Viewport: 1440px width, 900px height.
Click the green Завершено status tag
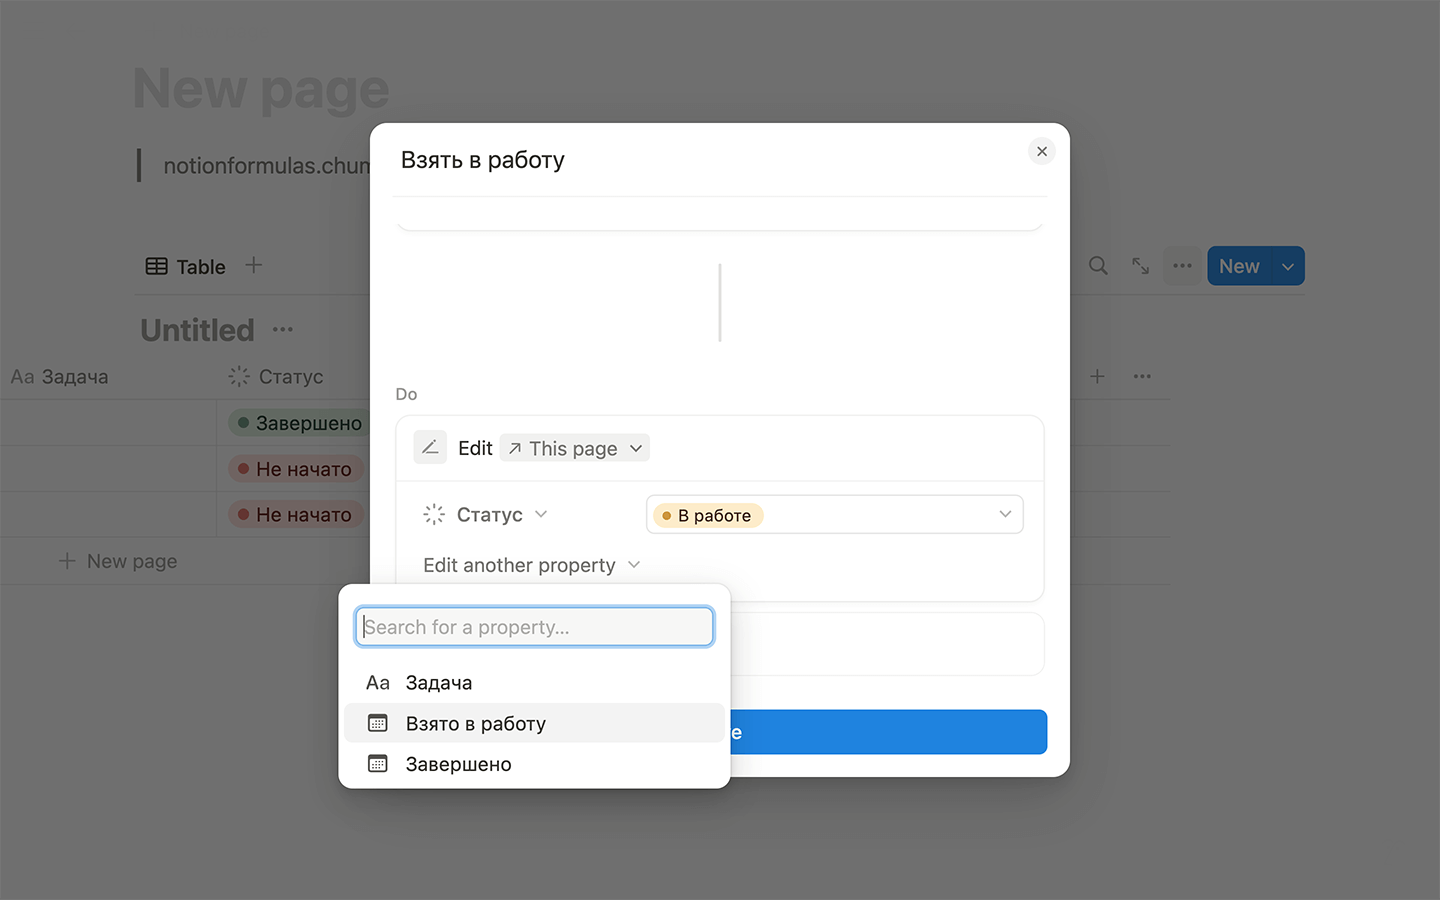pos(299,423)
